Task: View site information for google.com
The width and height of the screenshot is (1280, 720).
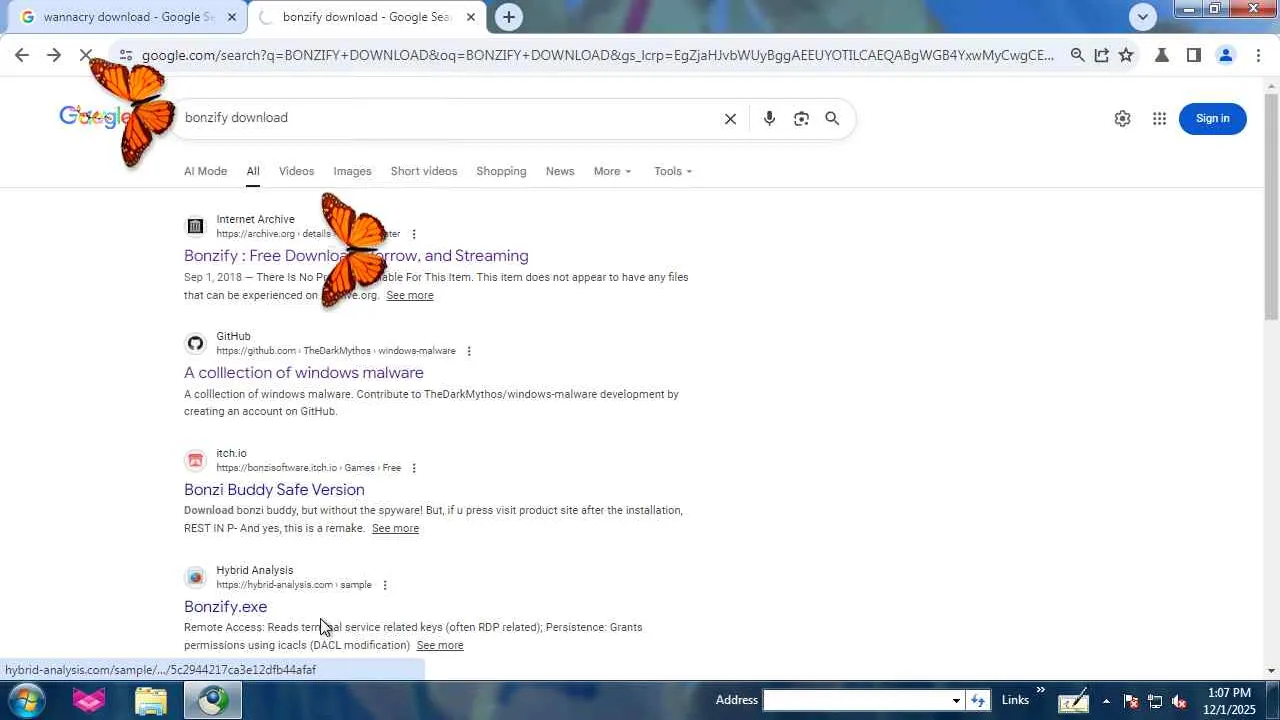Action: (x=125, y=56)
